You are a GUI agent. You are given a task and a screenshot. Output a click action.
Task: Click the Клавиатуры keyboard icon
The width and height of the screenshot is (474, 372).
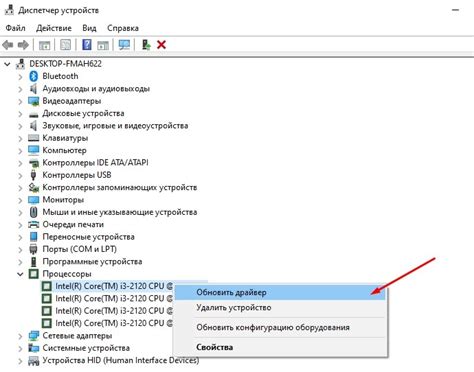[x=34, y=138]
